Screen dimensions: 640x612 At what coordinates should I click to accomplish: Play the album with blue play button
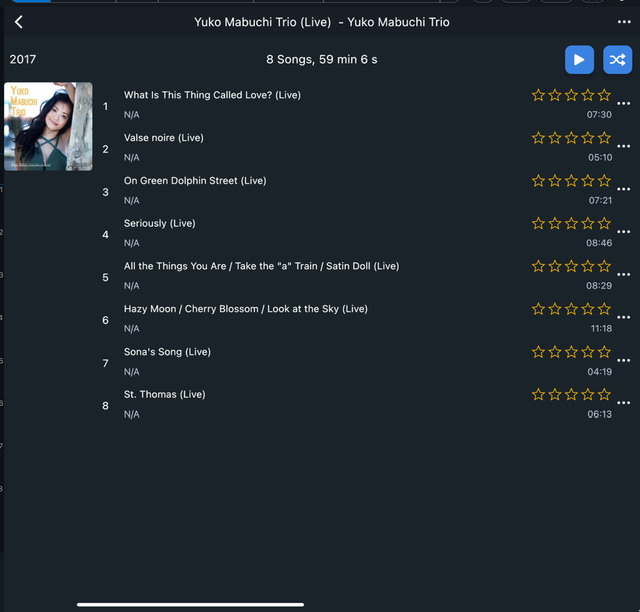[x=579, y=60]
